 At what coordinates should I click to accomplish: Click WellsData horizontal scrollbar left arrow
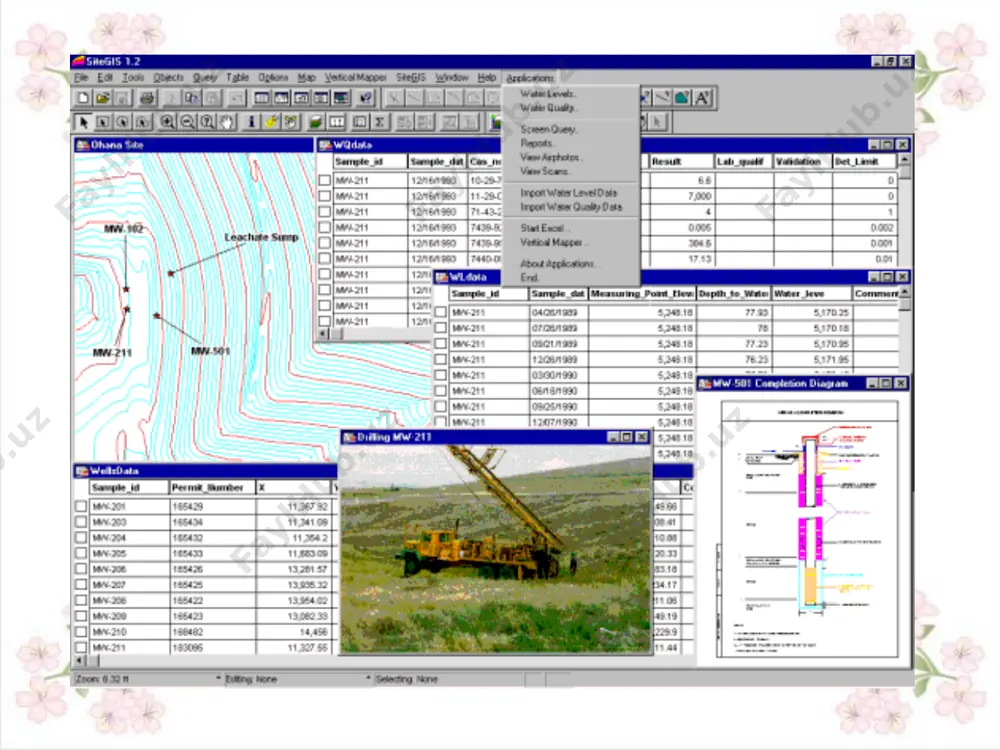80,661
